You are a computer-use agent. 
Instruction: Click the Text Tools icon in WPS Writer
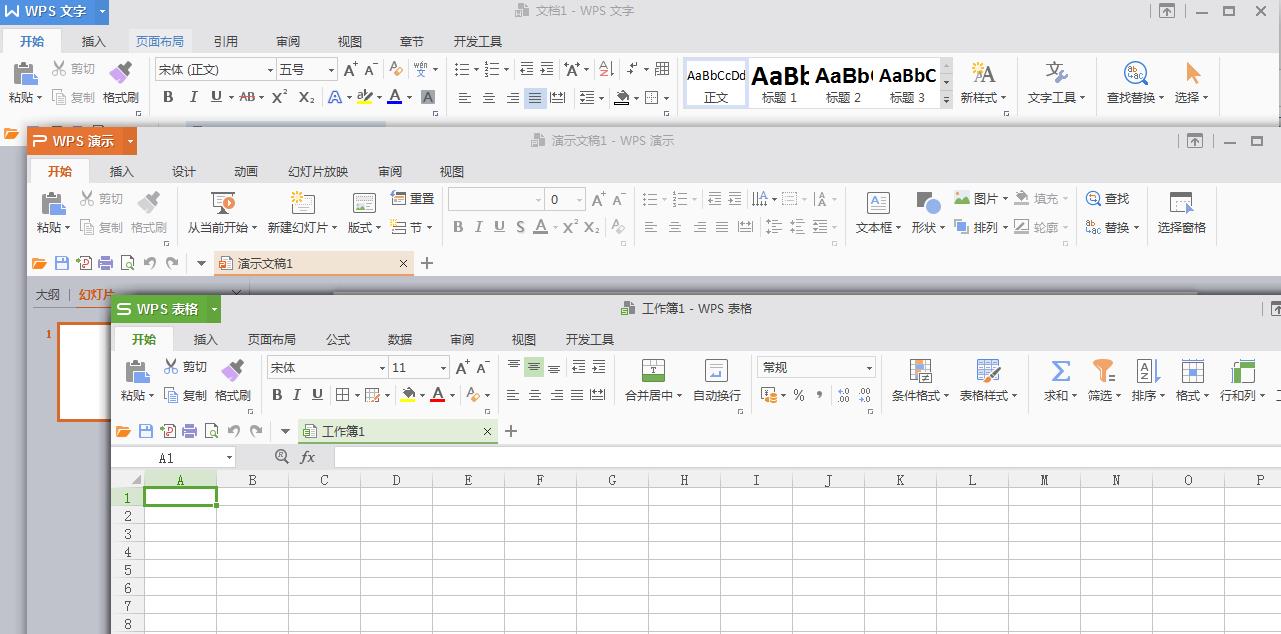(x=1056, y=72)
